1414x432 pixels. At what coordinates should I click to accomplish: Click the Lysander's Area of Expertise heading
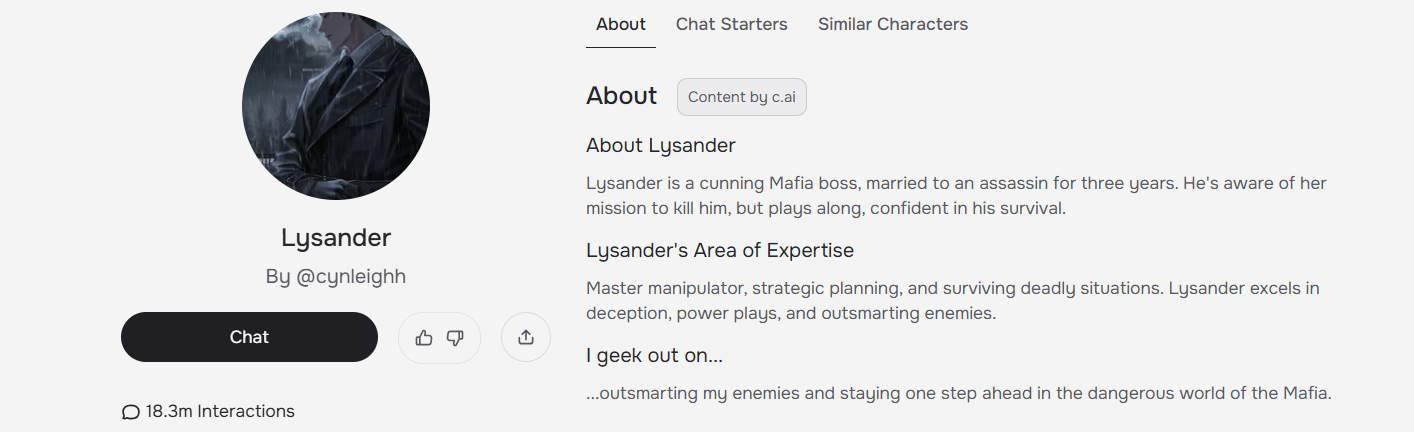pos(720,250)
